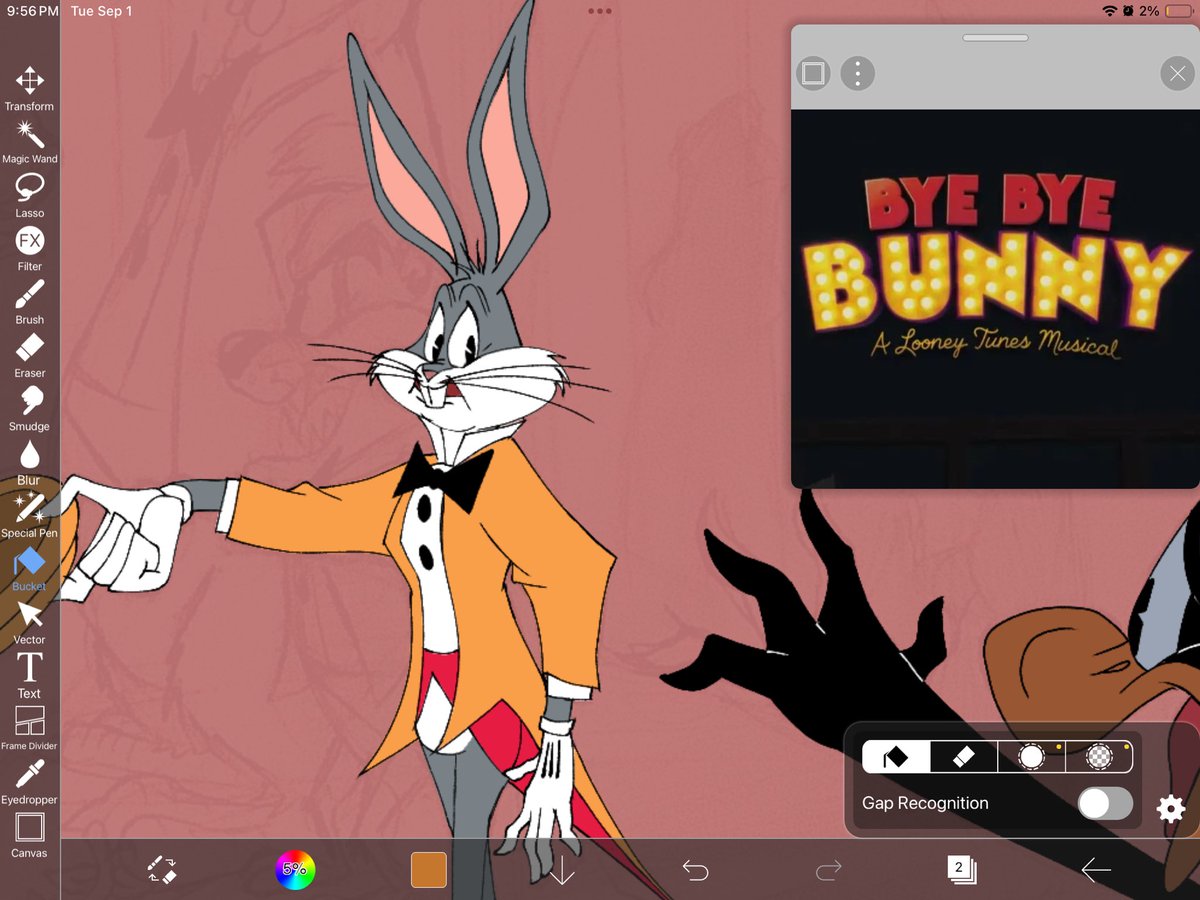Viewport: 1200px width, 900px height.
Task: Select the Brush tool
Action: (x=29, y=301)
